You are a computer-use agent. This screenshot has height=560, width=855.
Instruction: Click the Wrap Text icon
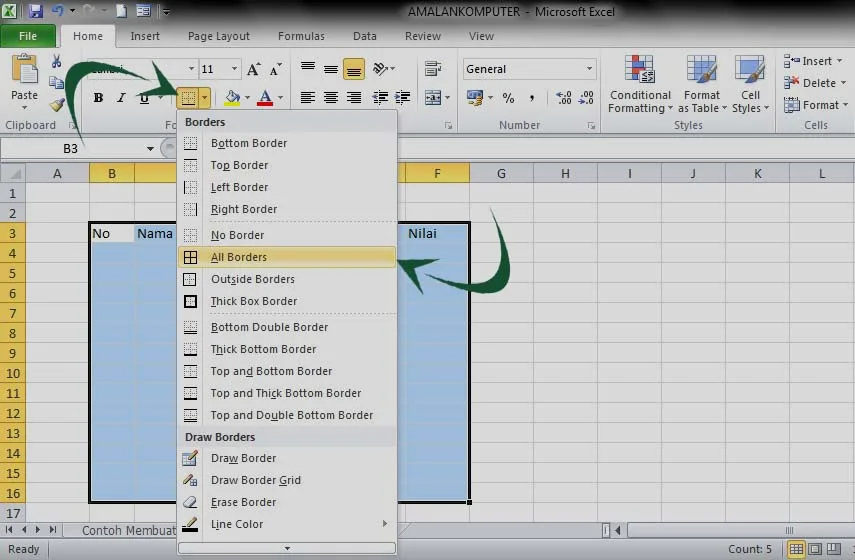tap(433, 69)
